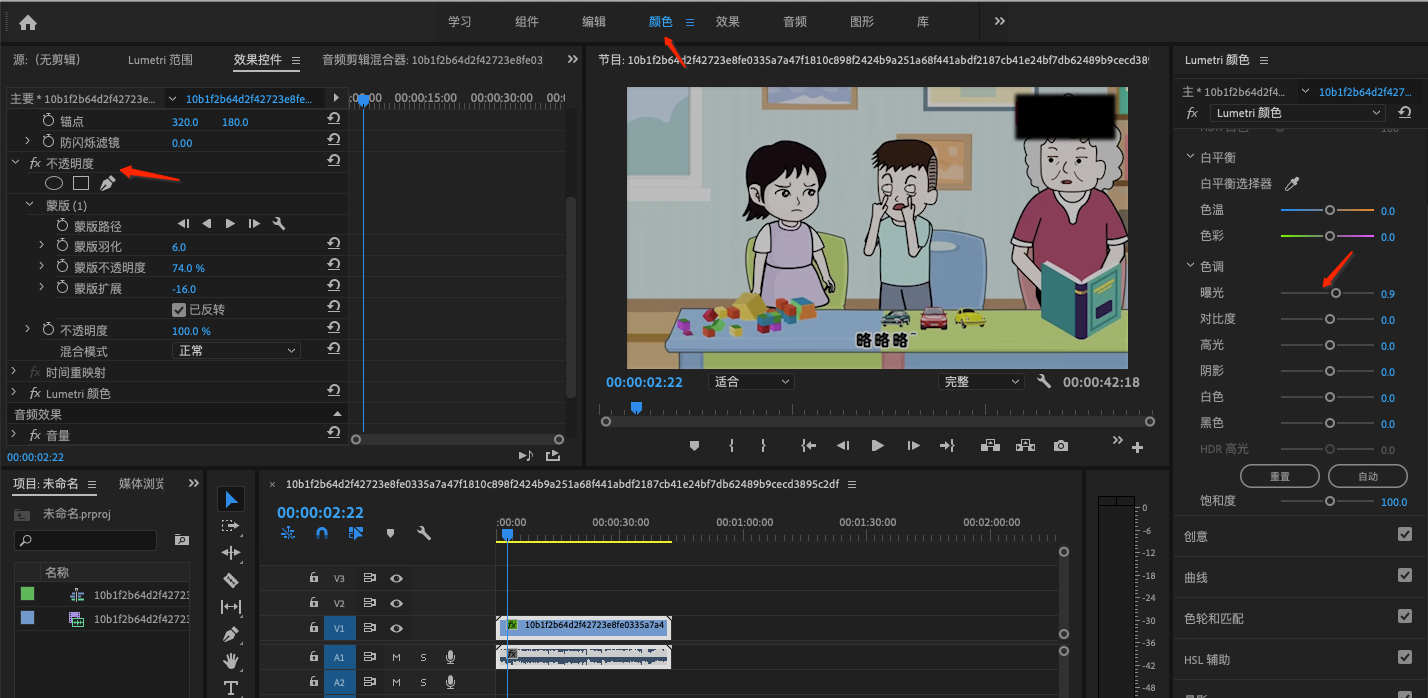Viewport: 1428px width, 698px height.
Task: Add marker in Program Monitor
Action: pos(695,446)
